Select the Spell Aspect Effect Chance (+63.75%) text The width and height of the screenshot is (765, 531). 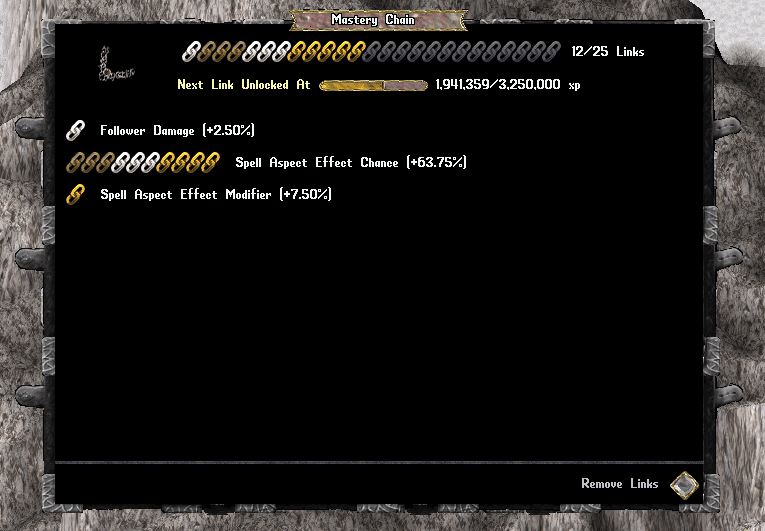pos(351,163)
